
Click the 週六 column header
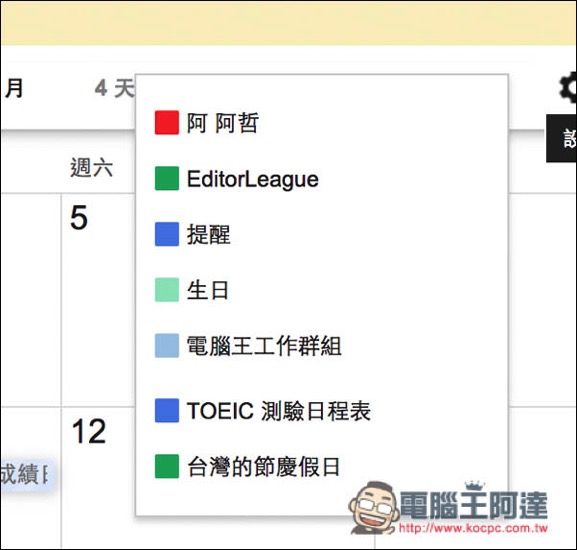[91, 168]
